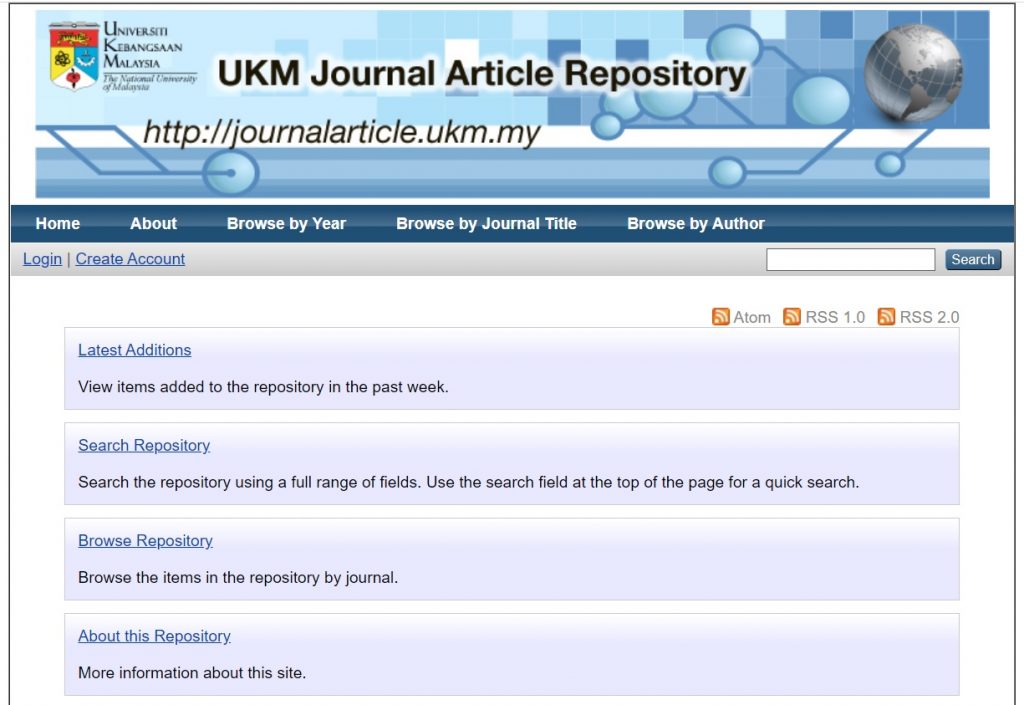Click the journalarticle.ukm.my URL in the banner

[x=341, y=132]
